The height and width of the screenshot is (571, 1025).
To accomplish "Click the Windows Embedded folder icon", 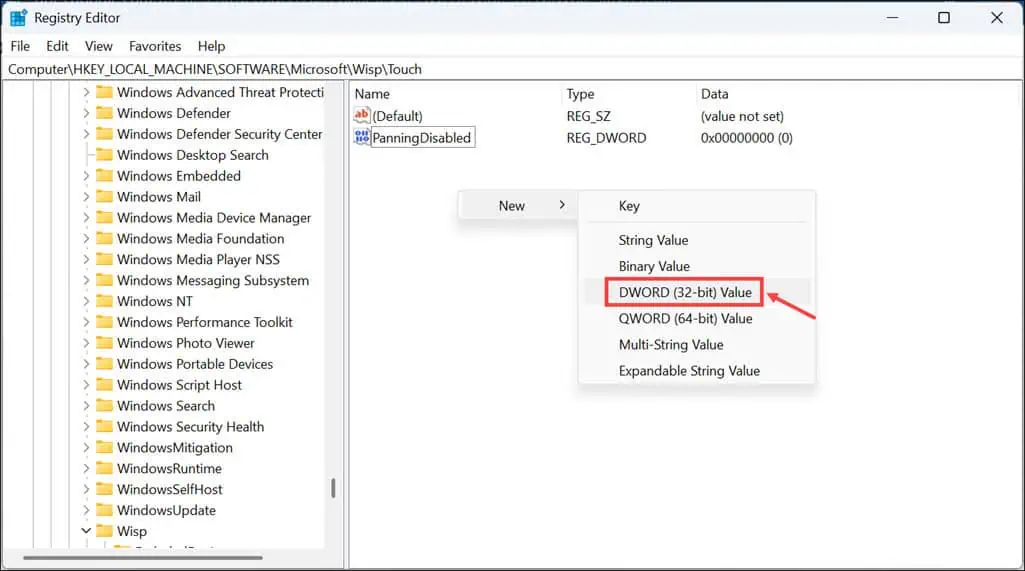I will tap(104, 176).
